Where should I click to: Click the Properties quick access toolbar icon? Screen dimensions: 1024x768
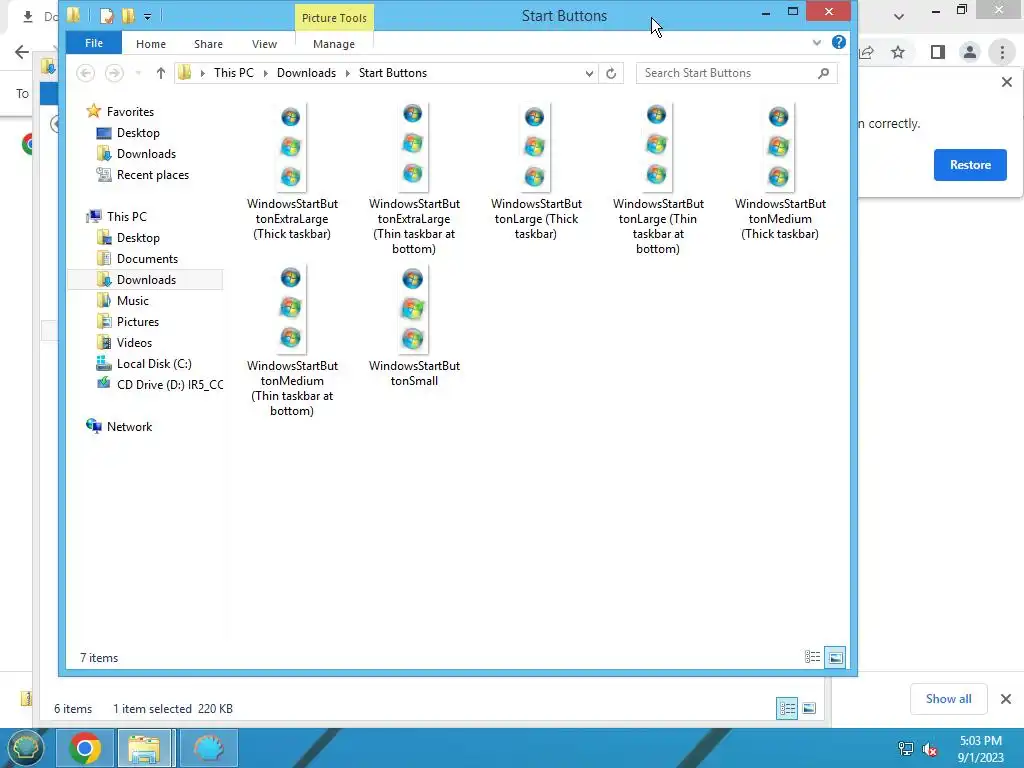107,16
